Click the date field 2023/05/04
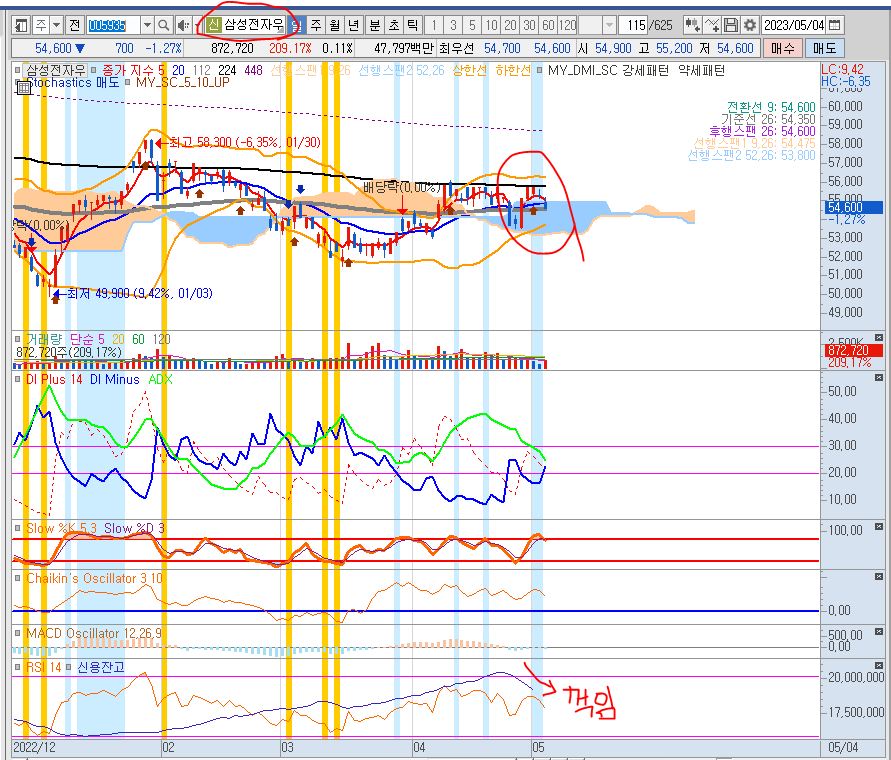The image size is (891, 760). (x=794, y=25)
